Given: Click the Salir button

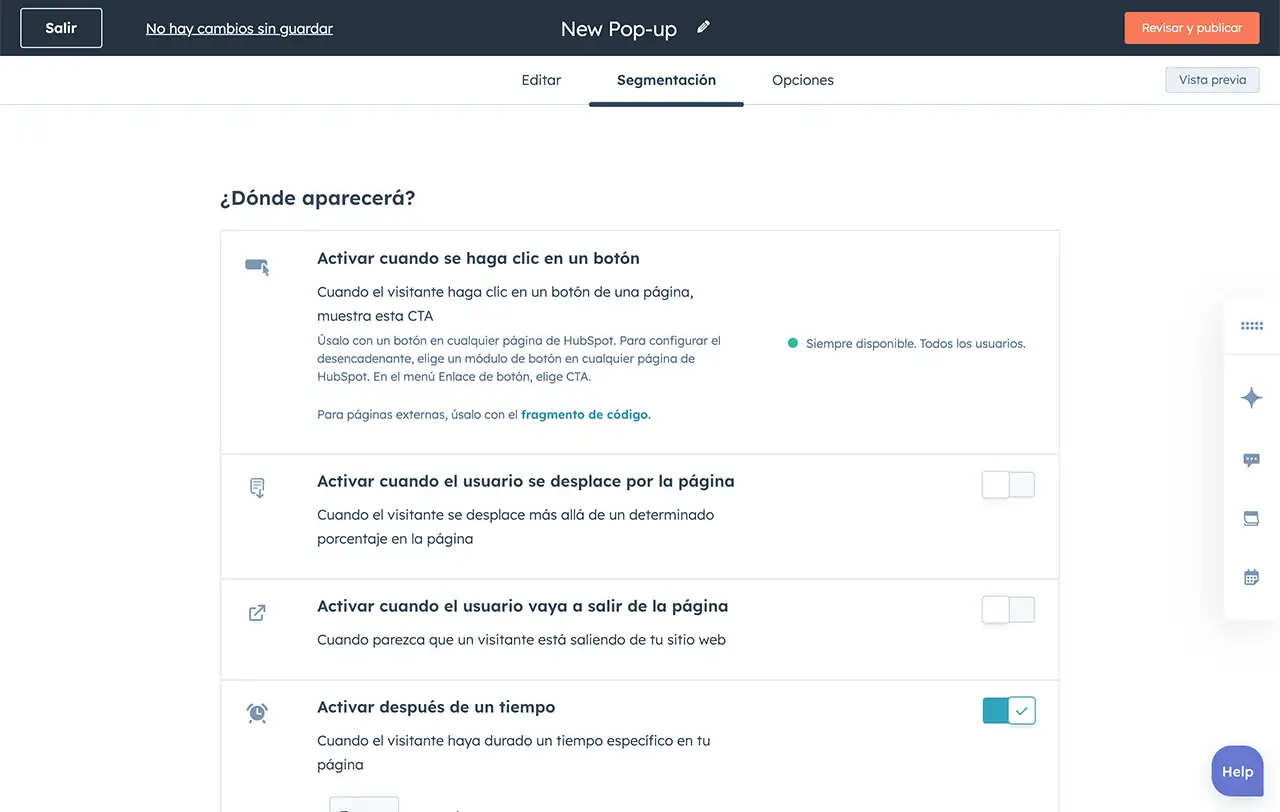Looking at the screenshot, I should [61, 28].
